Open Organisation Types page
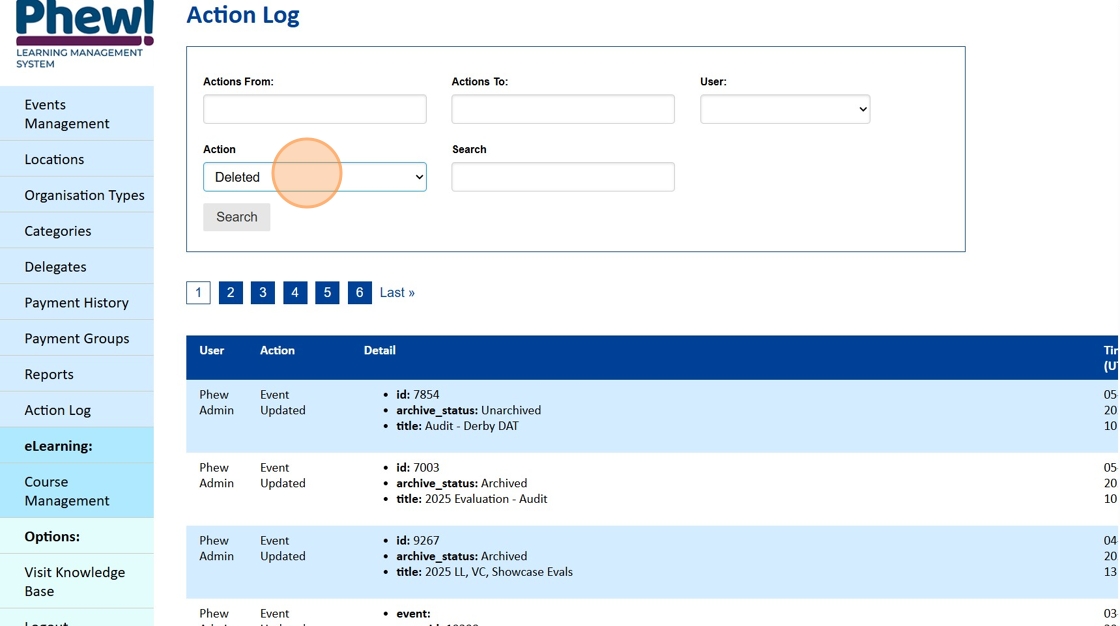Screen dimensions: 1120x626 tap(76, 194)
